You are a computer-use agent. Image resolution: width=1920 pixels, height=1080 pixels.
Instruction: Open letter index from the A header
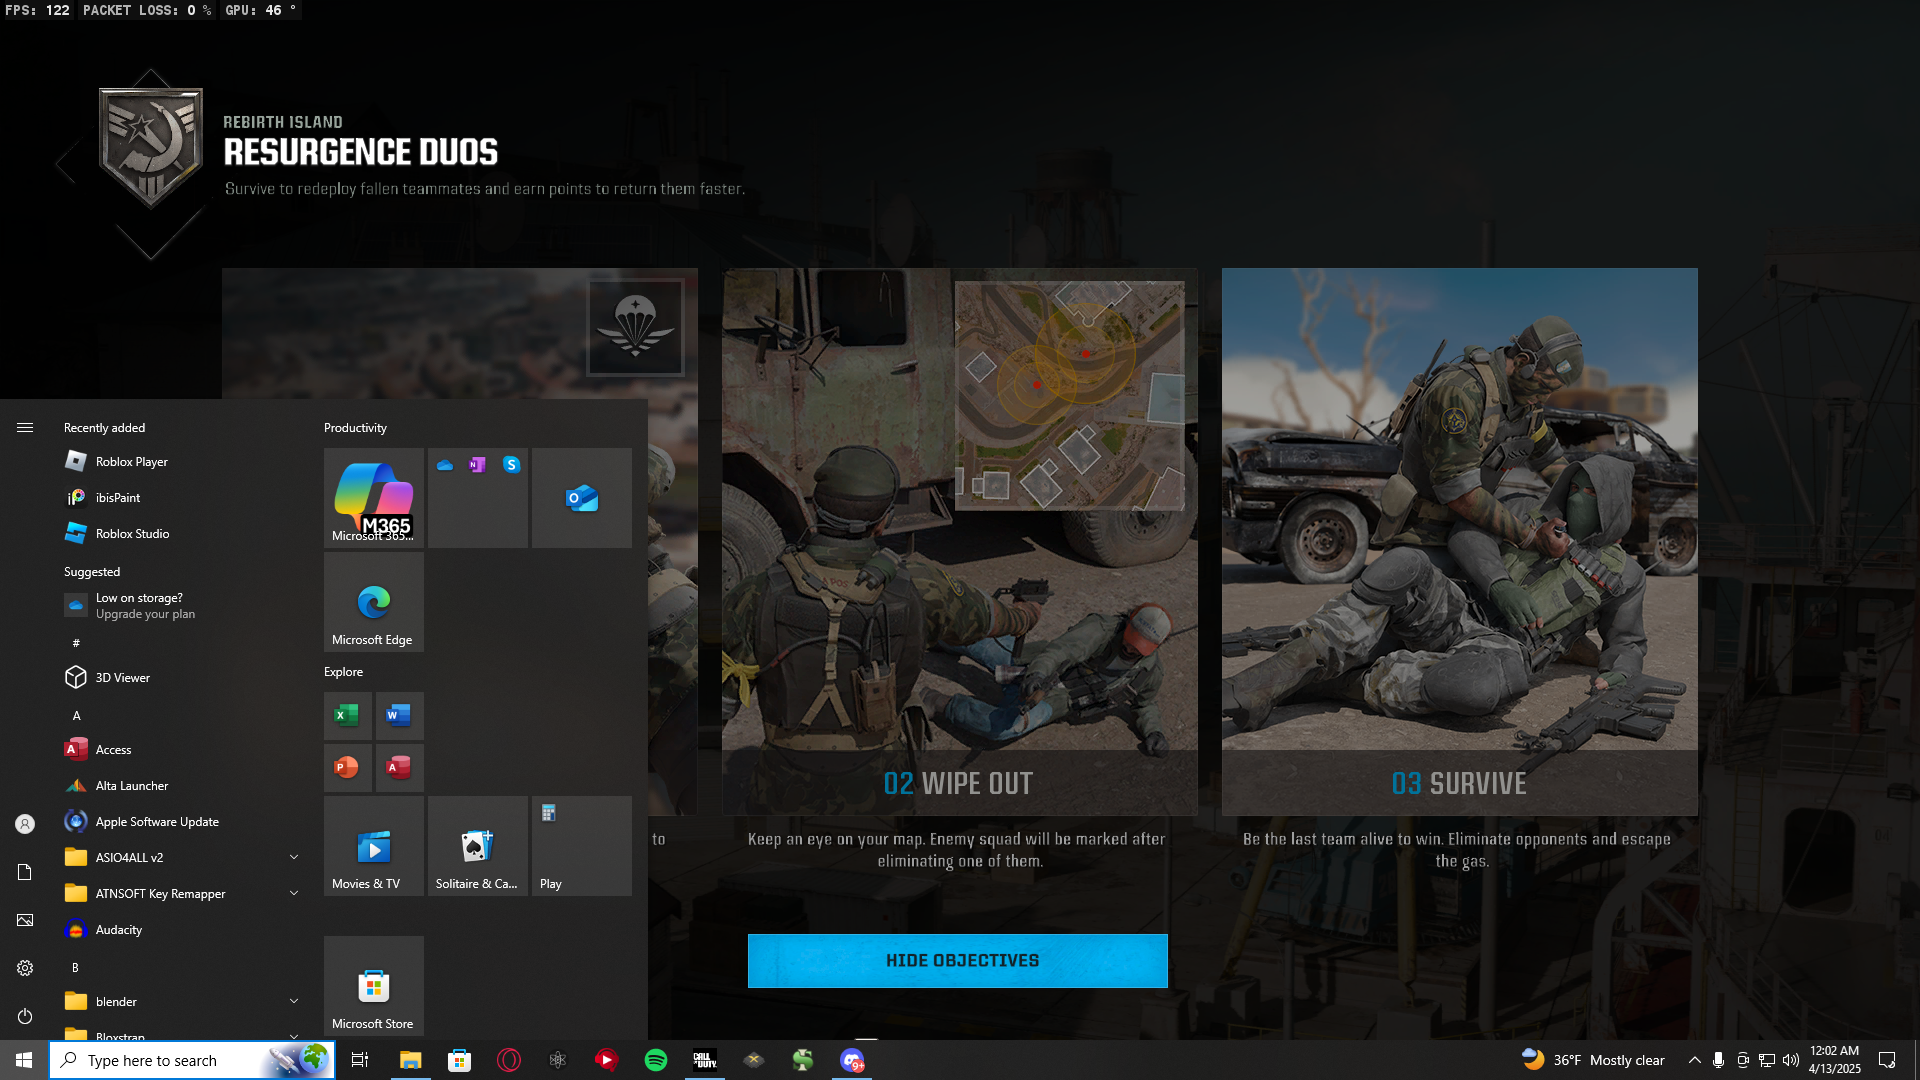[x=76, y=716]
